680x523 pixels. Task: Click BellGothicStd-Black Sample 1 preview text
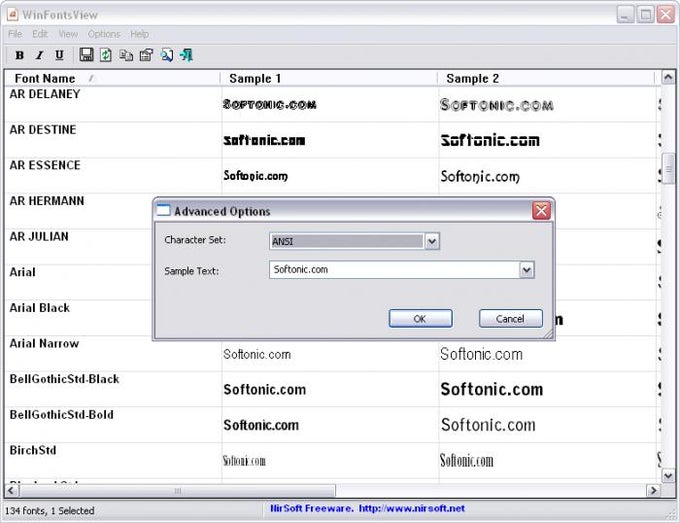[265, 389]
